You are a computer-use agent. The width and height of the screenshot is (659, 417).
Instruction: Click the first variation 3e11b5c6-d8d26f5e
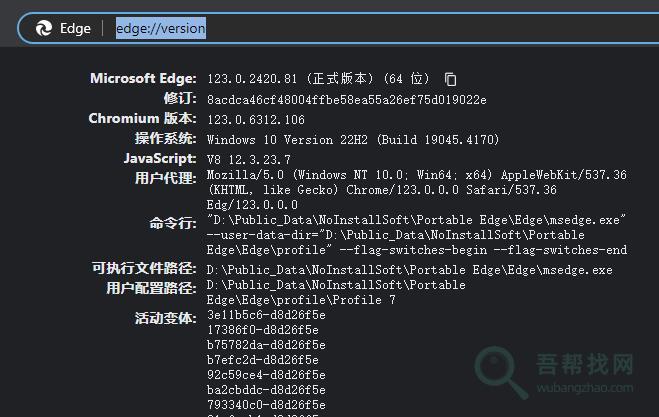point(262,315)
